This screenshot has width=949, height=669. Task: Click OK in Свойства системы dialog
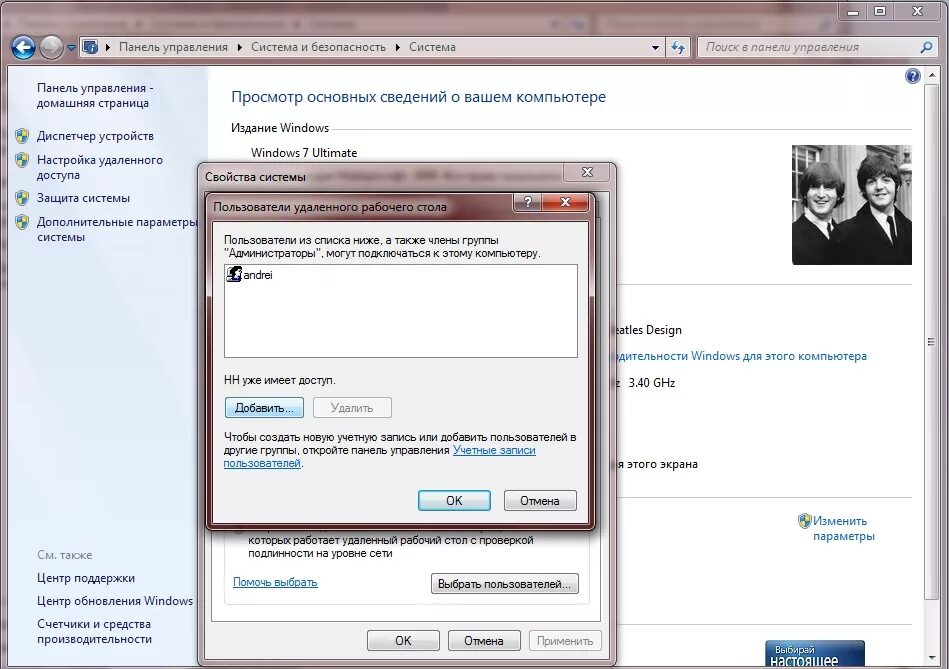(403, 641)
